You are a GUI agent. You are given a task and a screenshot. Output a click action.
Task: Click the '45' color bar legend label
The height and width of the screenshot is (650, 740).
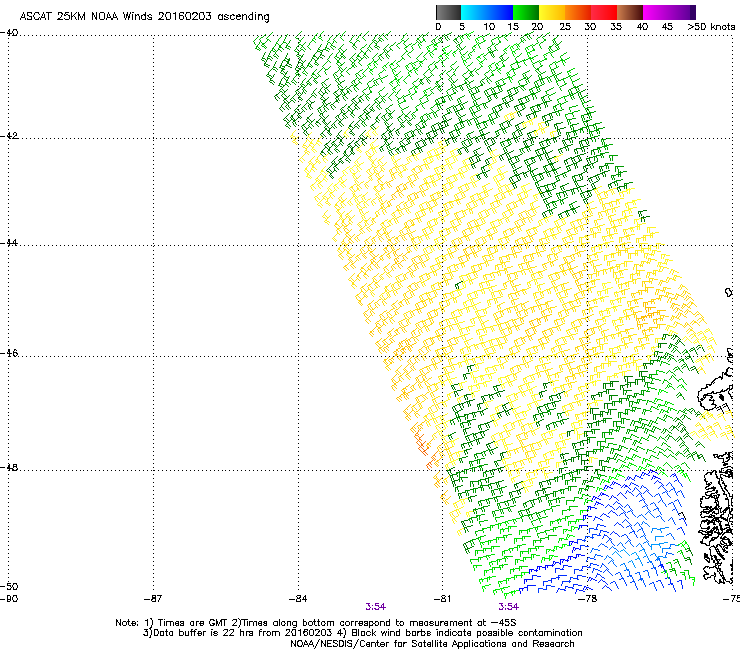[x=667, y=27]
